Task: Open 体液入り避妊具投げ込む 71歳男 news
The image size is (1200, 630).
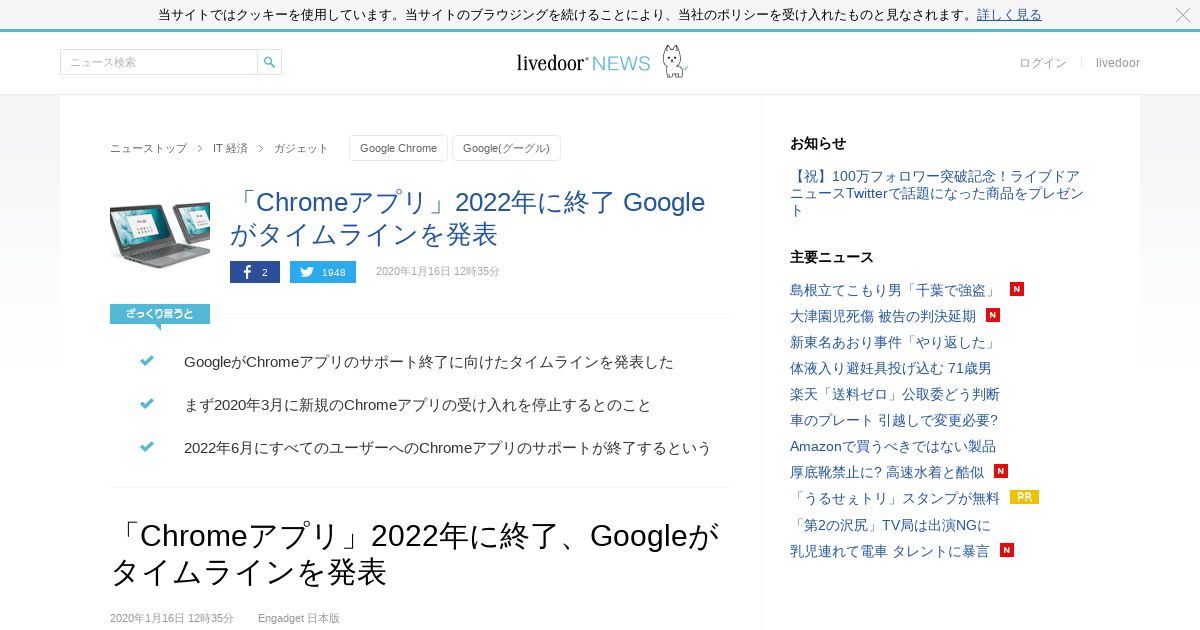Action: (x=891, y=368)
